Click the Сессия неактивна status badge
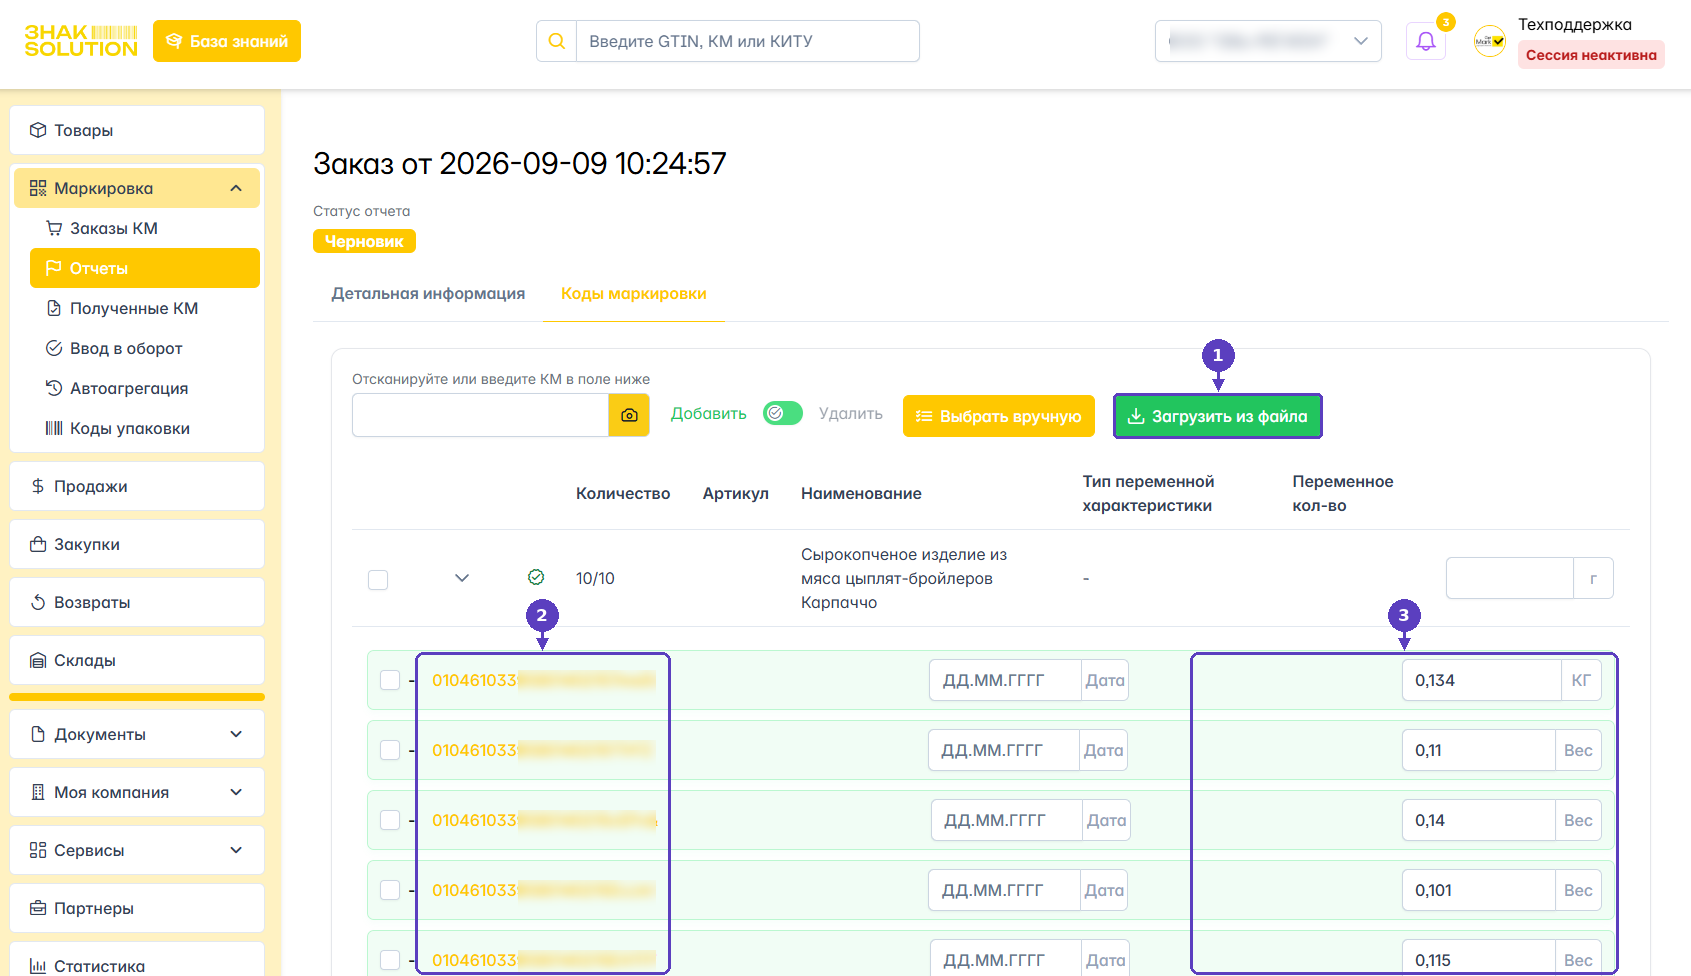Viewport: 1691px width, 976px height. 1591,55
